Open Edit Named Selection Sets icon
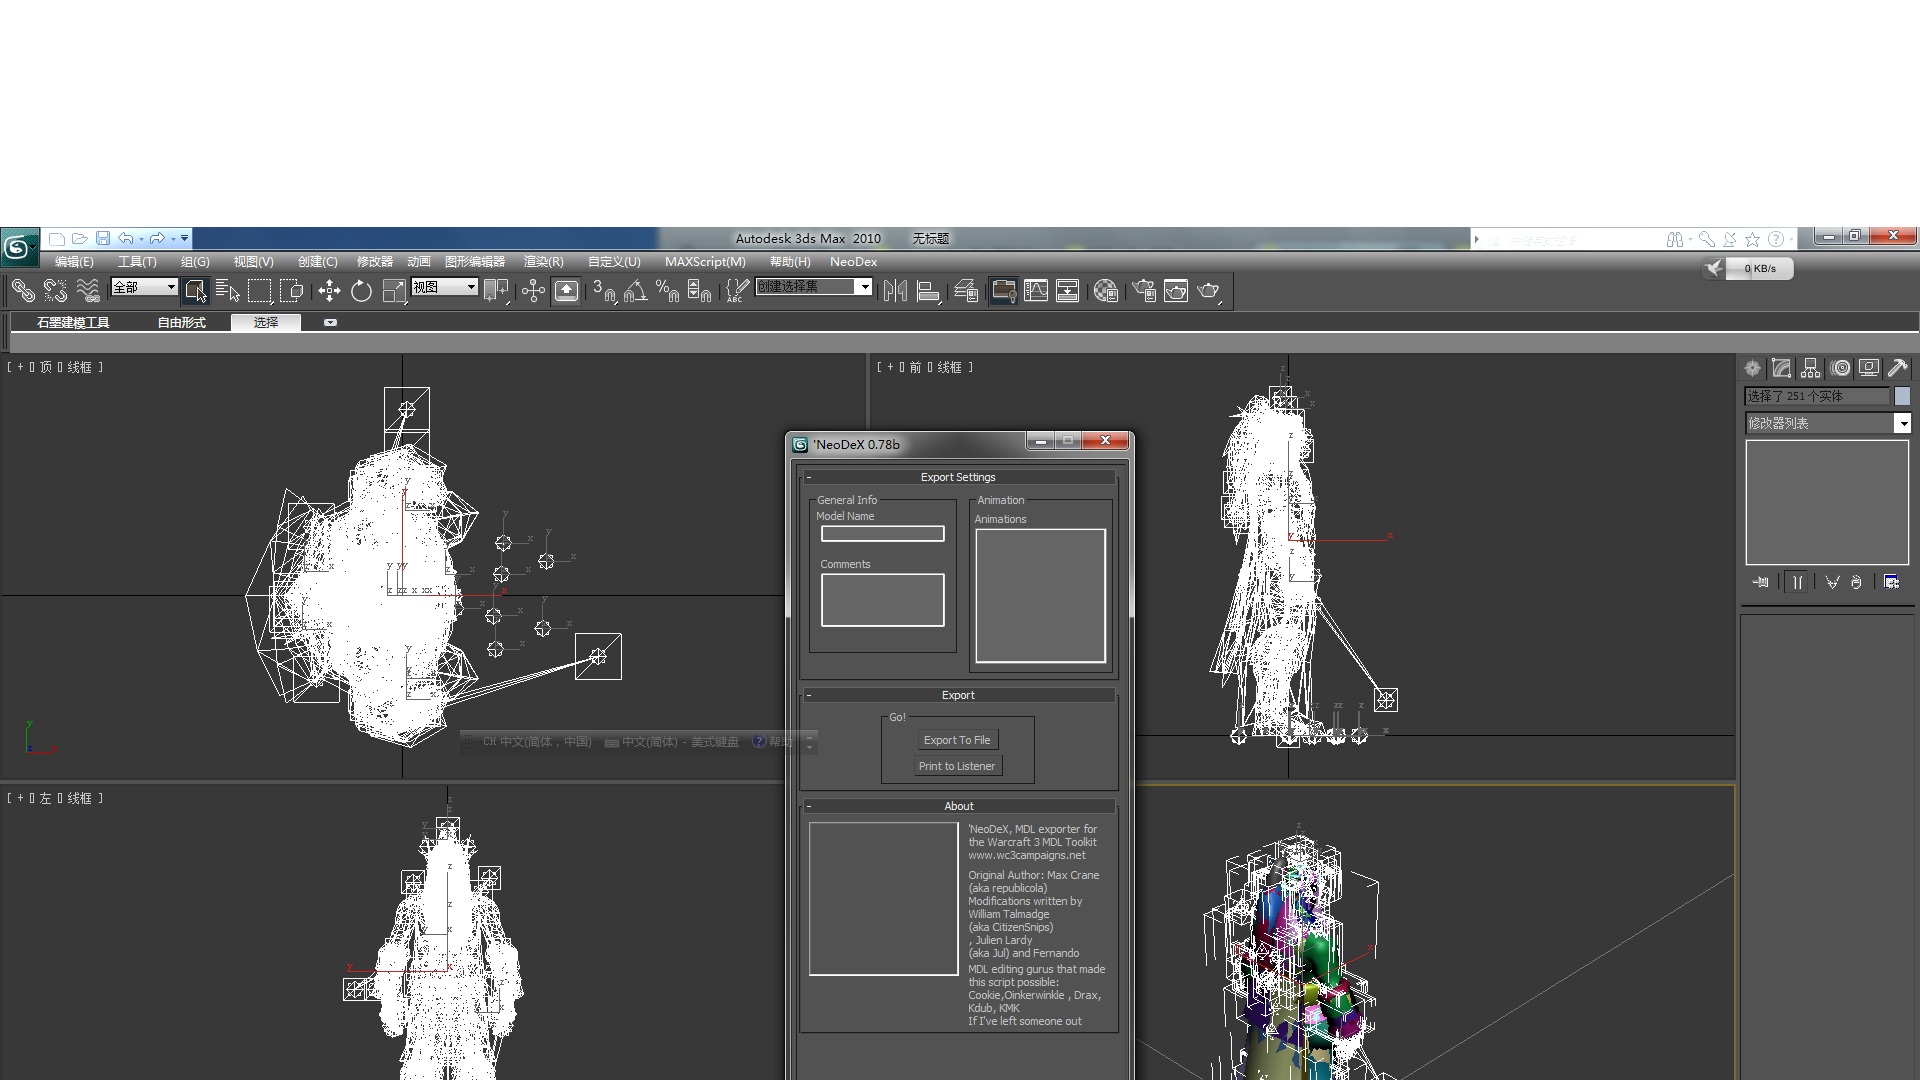Viewport: 1920px width, 1080px height. [x=736, y=291]
